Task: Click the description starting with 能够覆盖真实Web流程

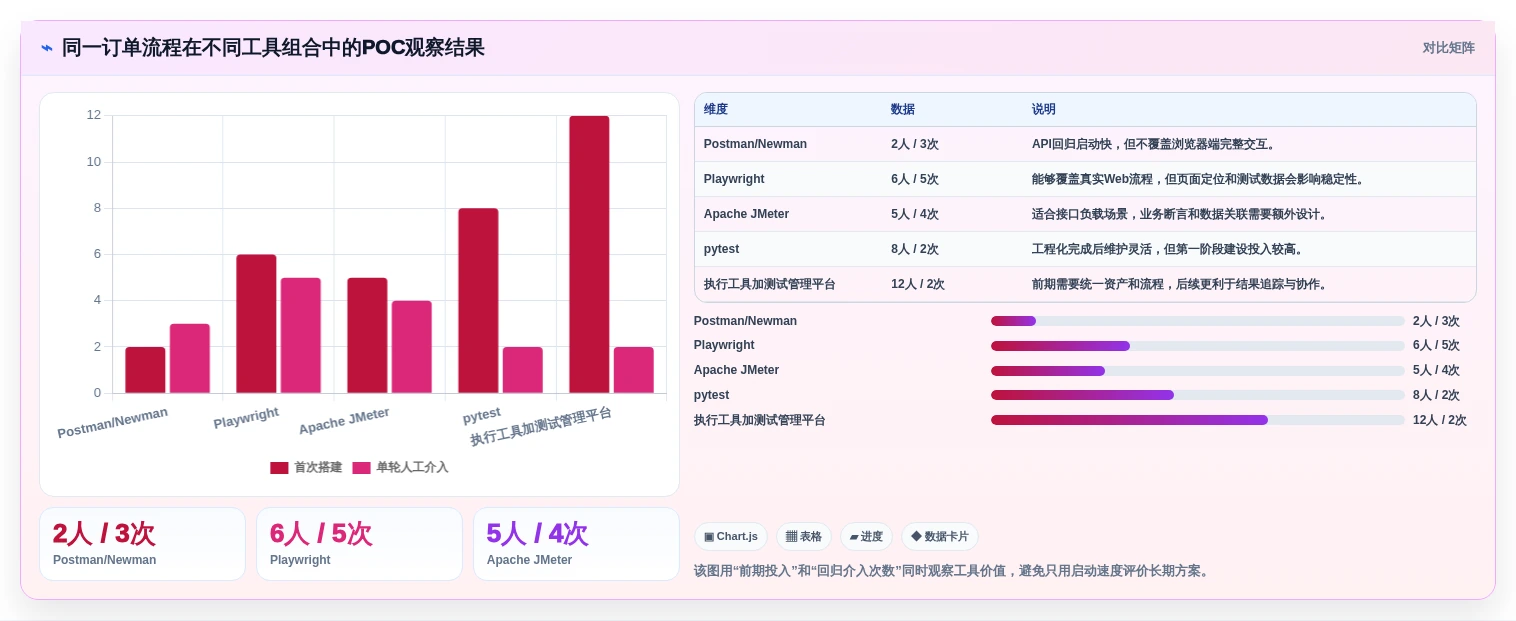Action: (1200, 179)
